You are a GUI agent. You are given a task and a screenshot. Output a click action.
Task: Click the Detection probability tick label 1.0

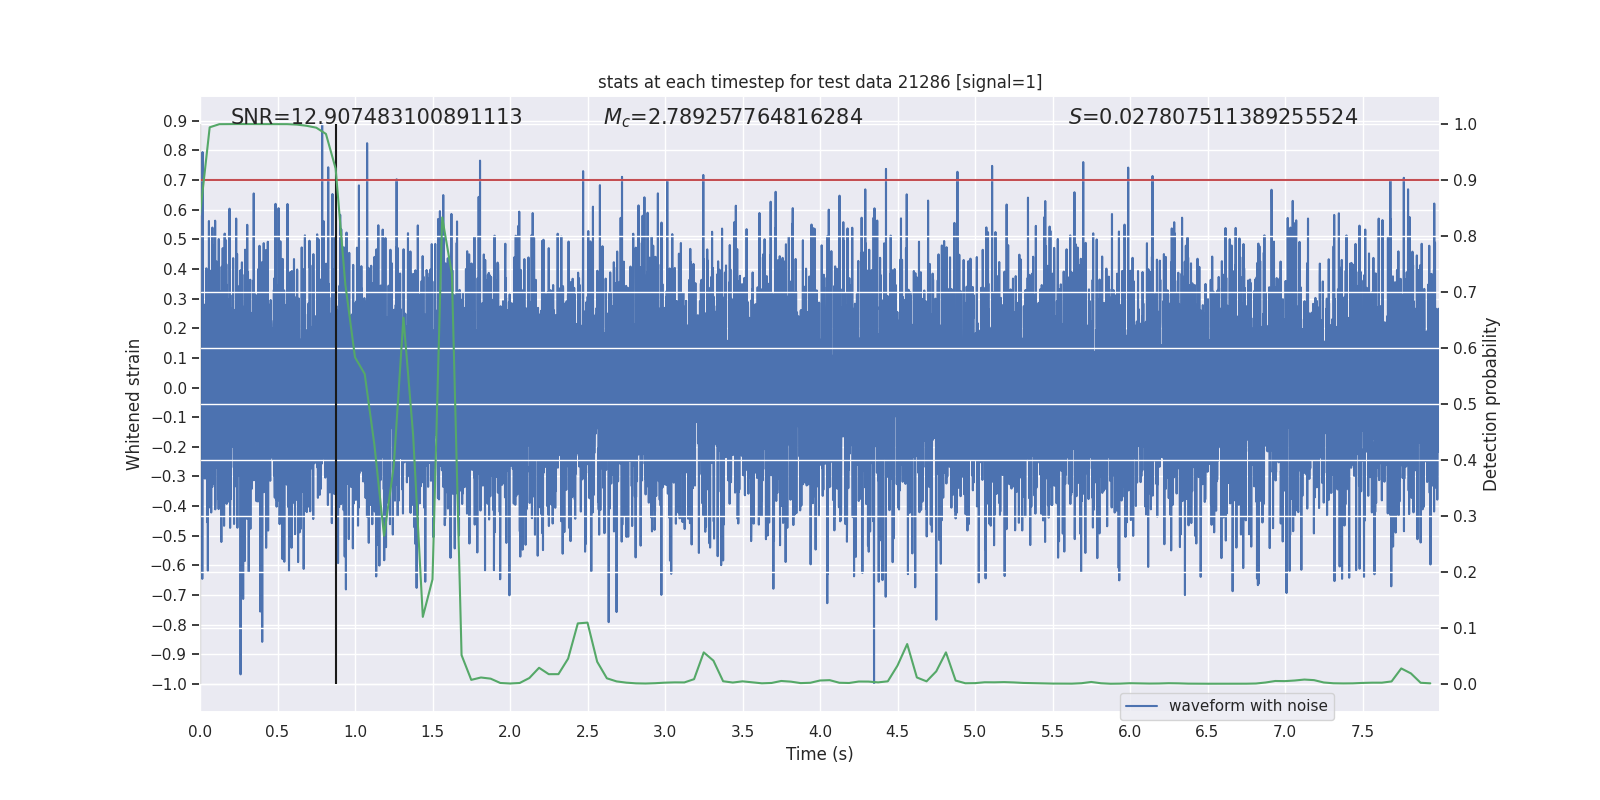[1465, 125]
